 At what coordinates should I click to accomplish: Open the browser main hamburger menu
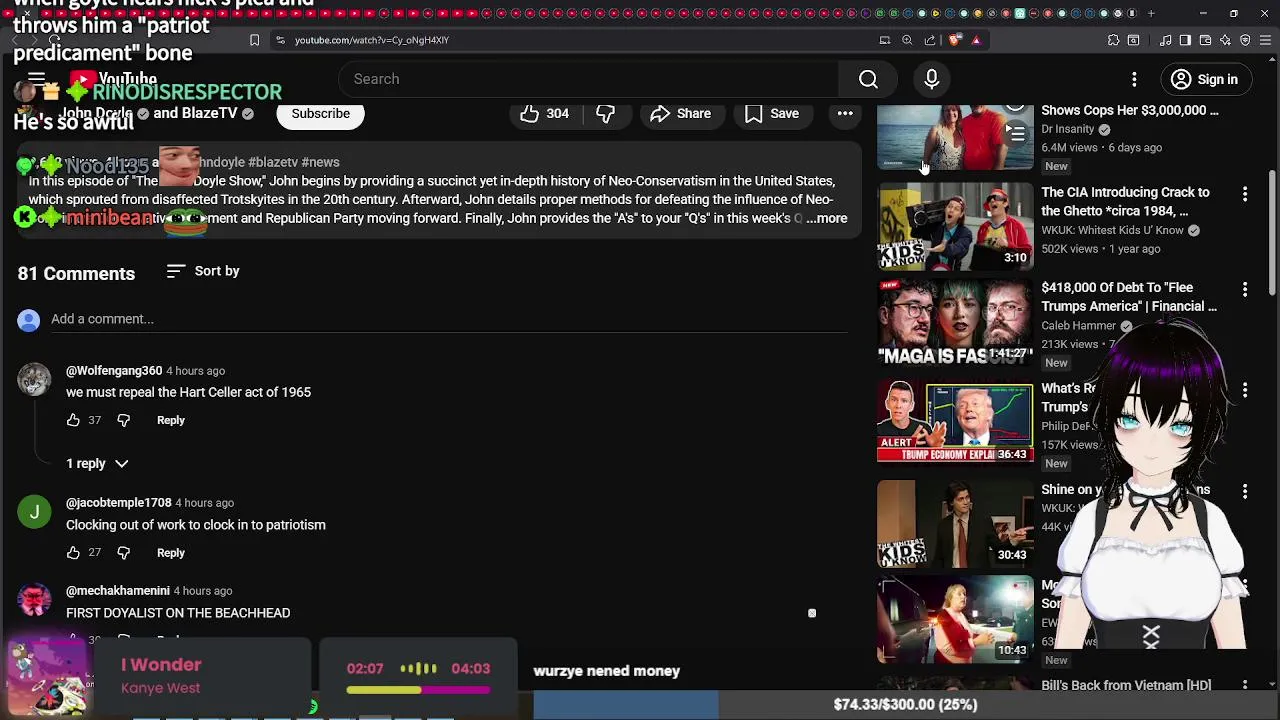click(x=1266, y=40)
